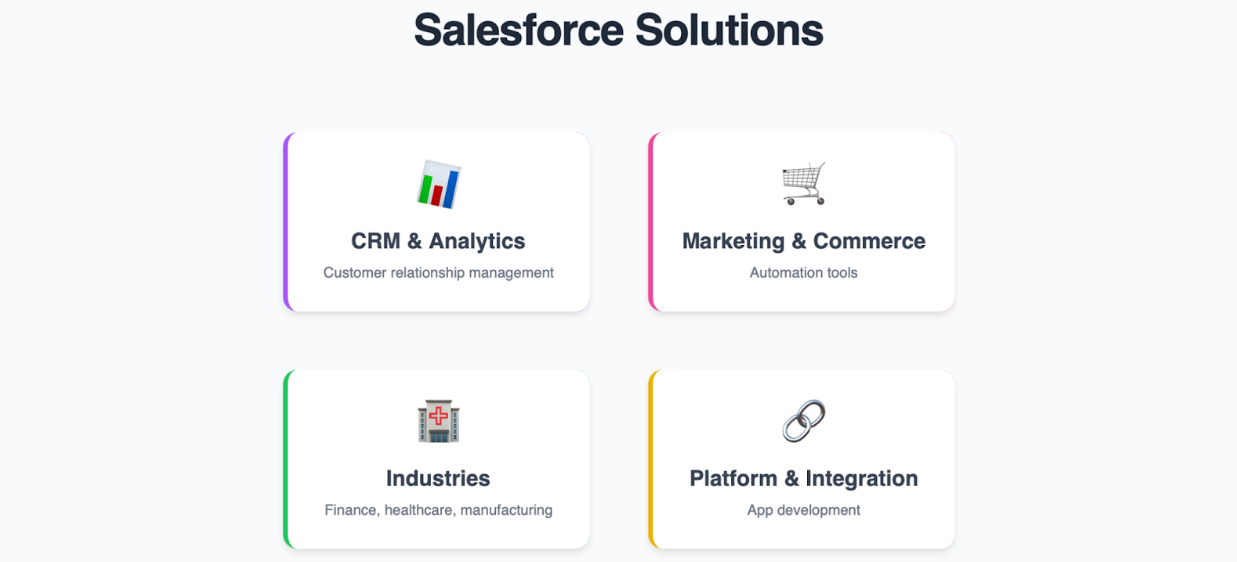Click the 'Automation tools' description text
Screen dimensions: 1237x562
(x=803, y=273)
